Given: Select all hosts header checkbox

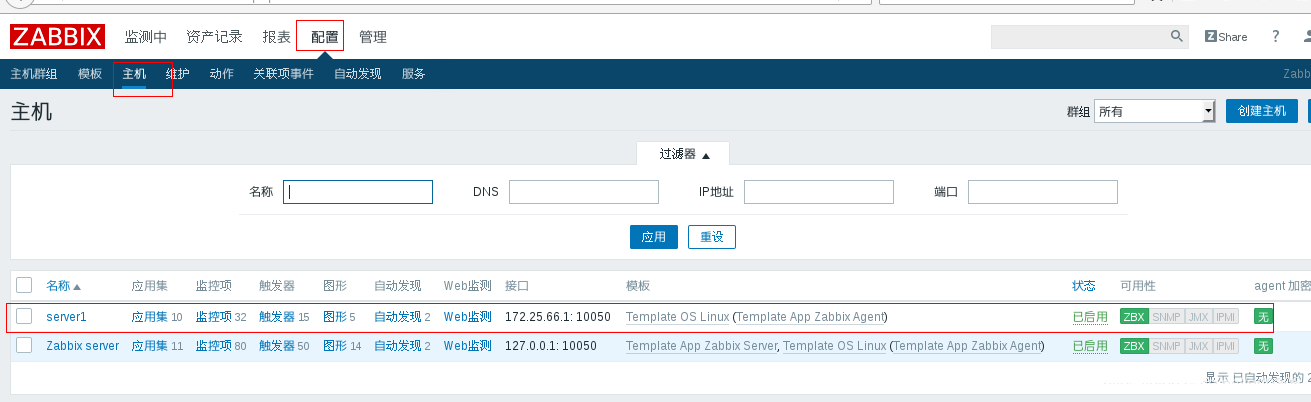Looking at the screenshot, I should click(25, 285).
